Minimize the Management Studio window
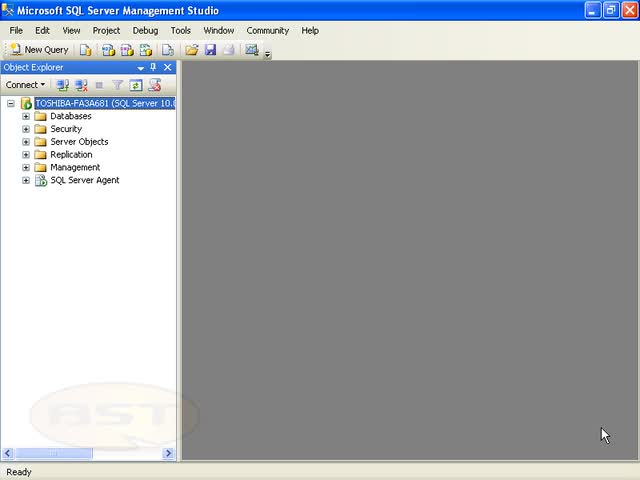 click(x=592, y=11)
